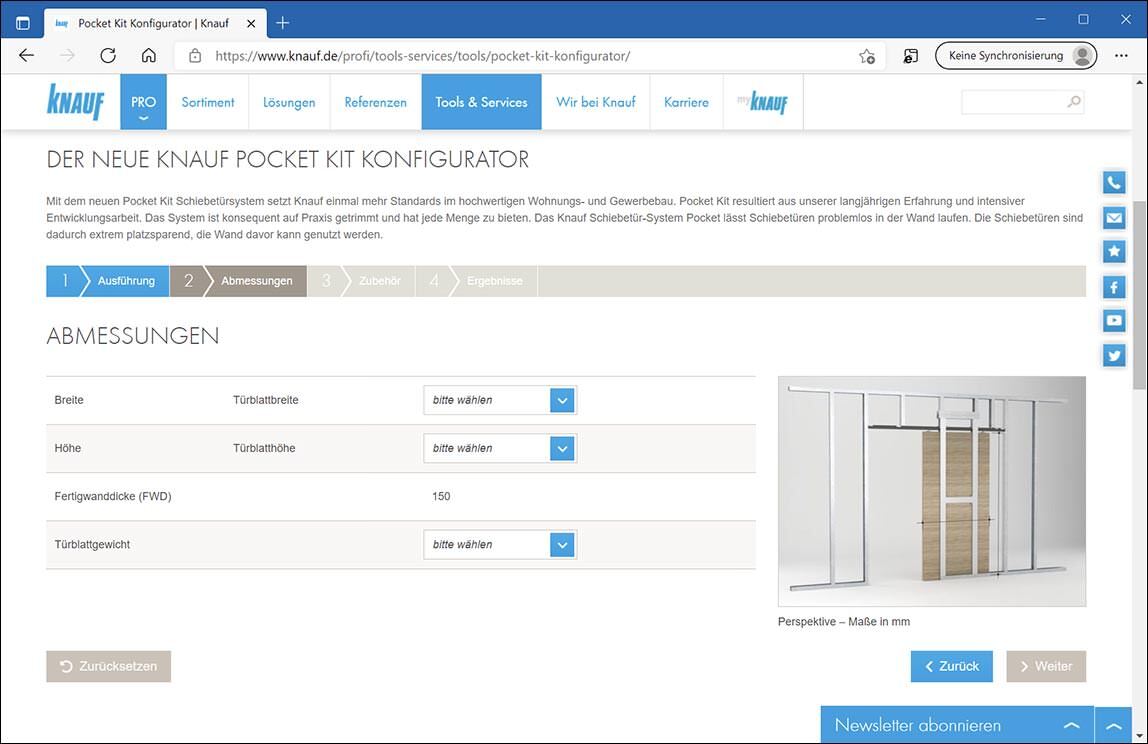Click the star favorites icon in sidebar

point(1114,252)
